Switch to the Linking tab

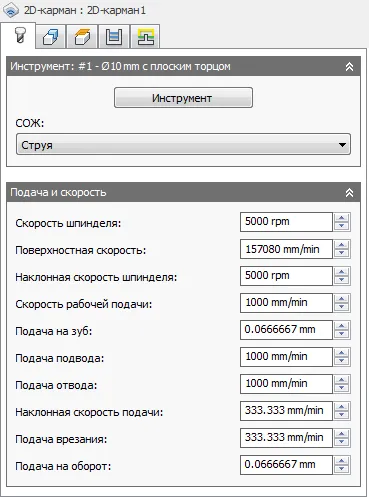click(x=145, y=36)
